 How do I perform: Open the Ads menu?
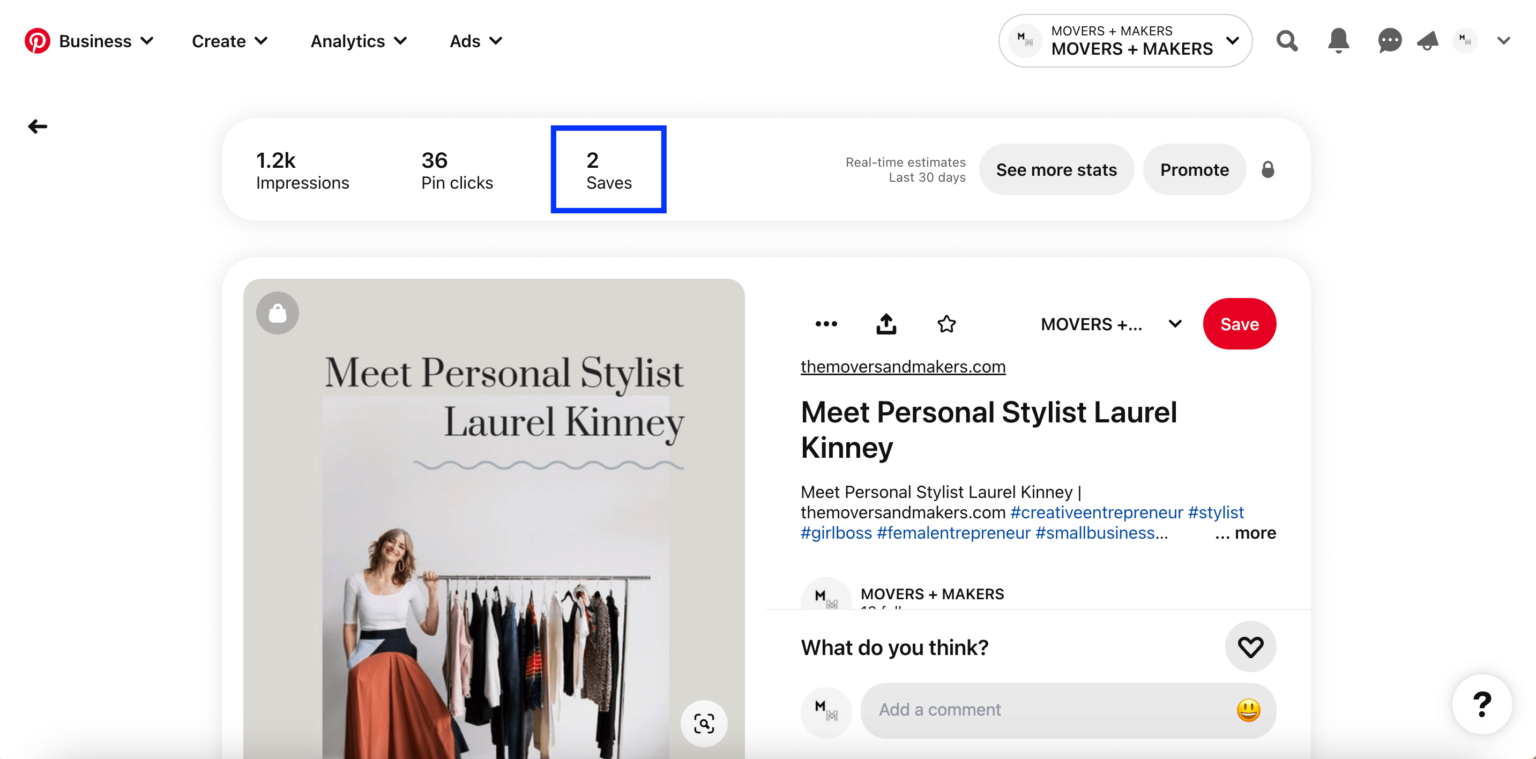[x=475, y=41]
